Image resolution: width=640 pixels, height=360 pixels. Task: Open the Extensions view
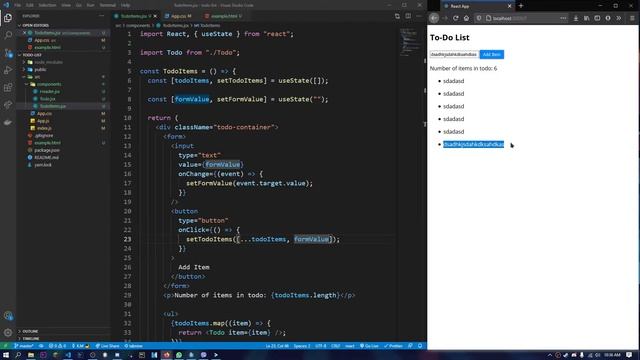(8, 87)
